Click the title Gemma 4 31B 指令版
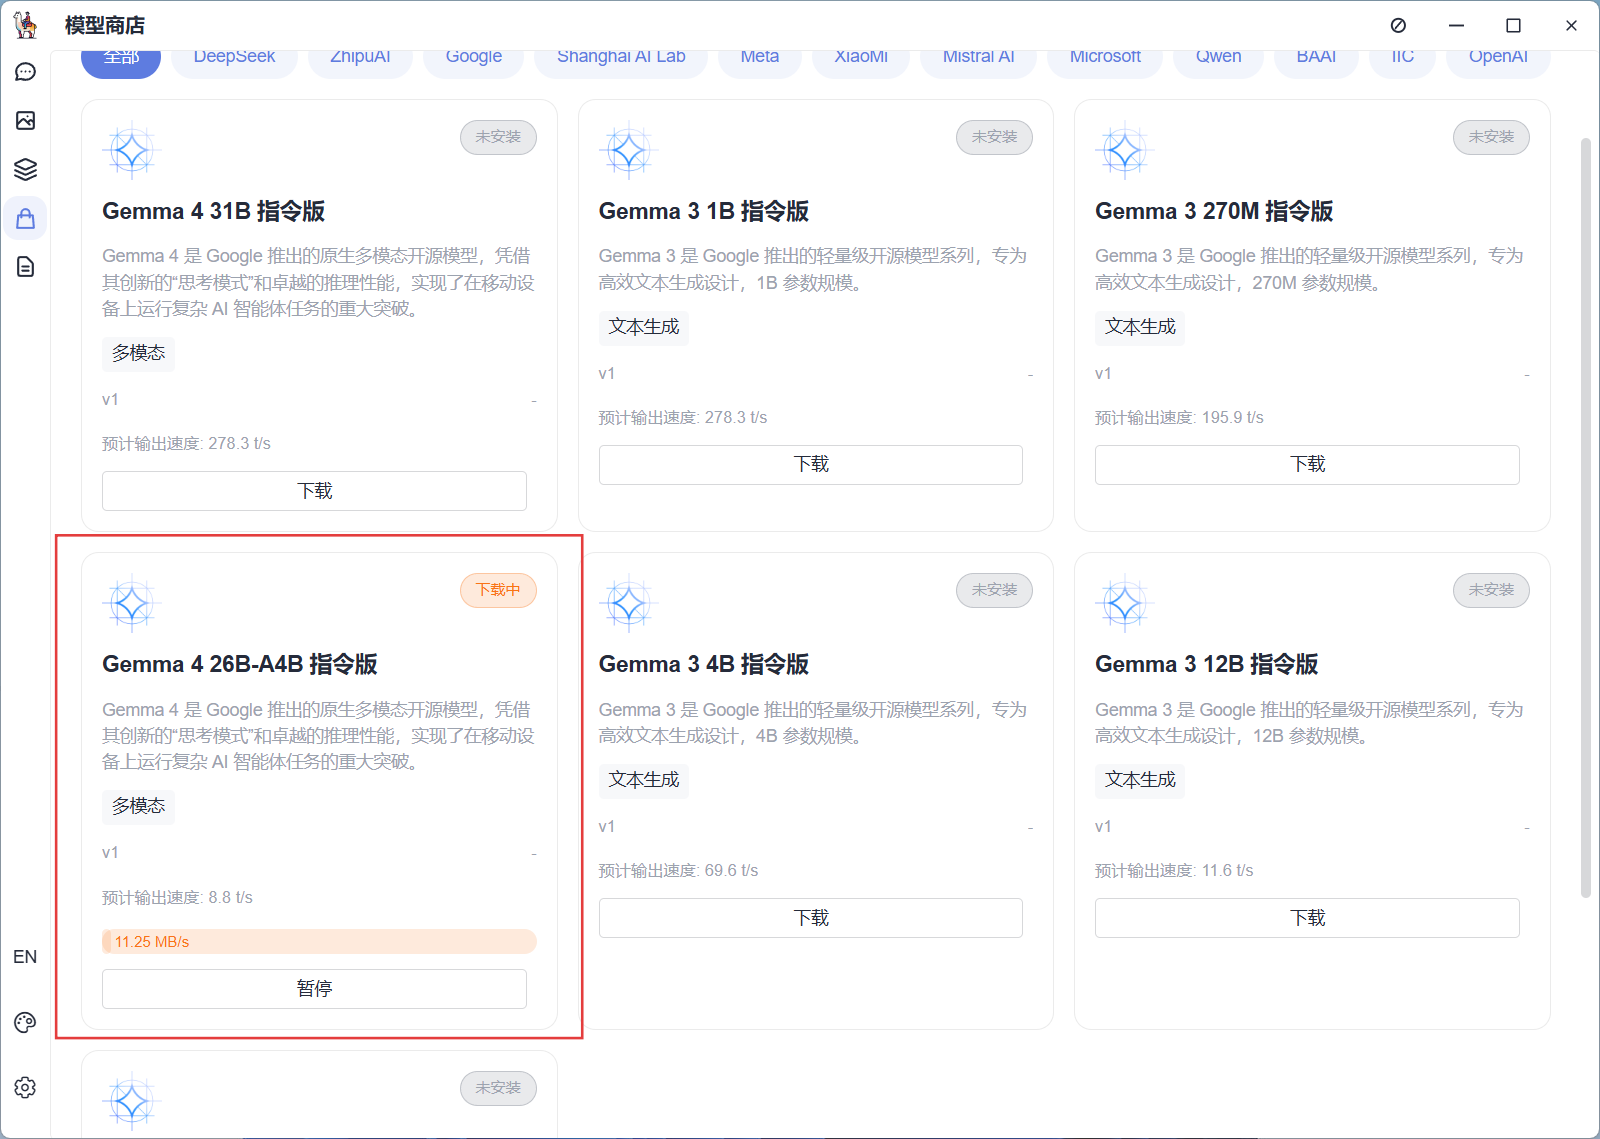 click(x=214, y=211)
